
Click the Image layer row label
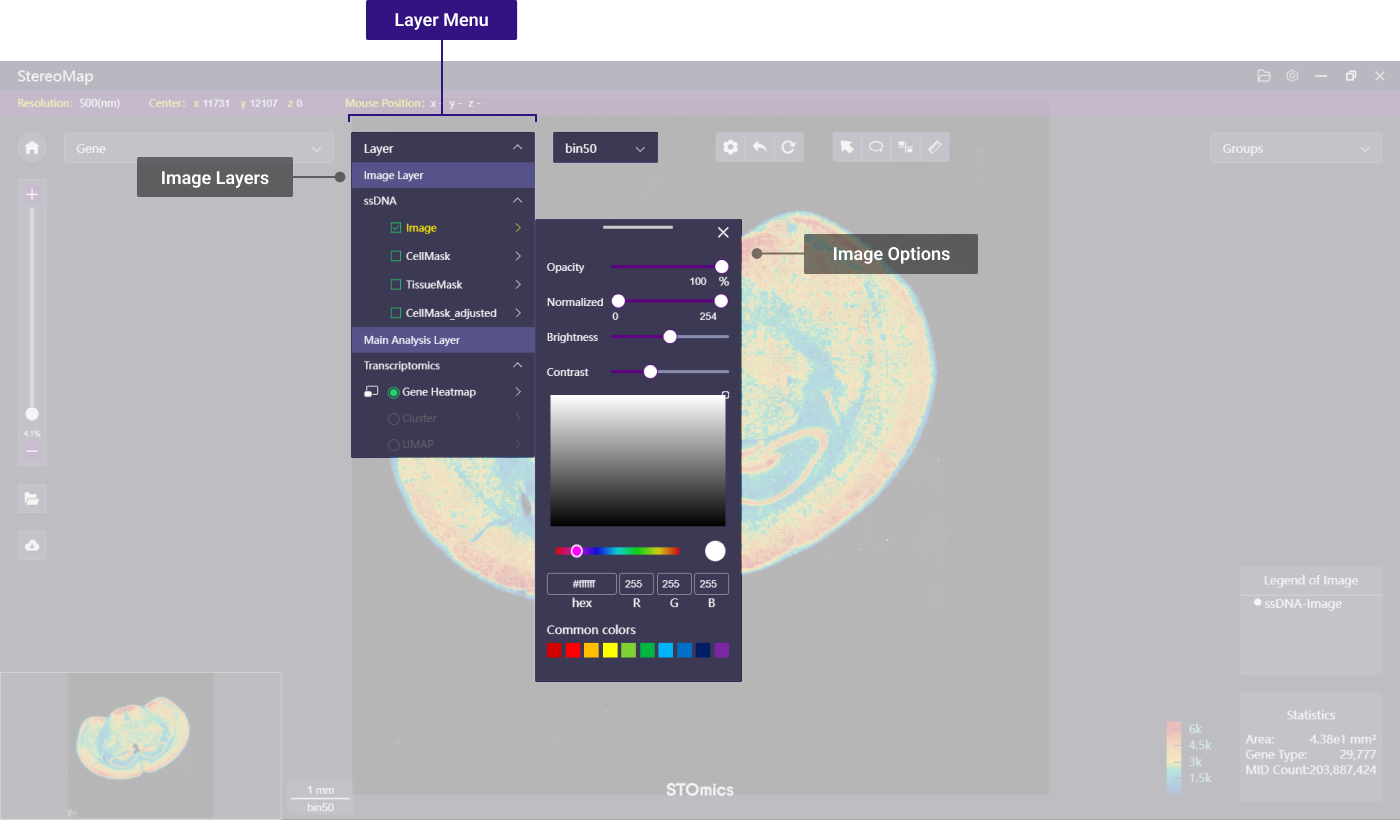point(421,228)
